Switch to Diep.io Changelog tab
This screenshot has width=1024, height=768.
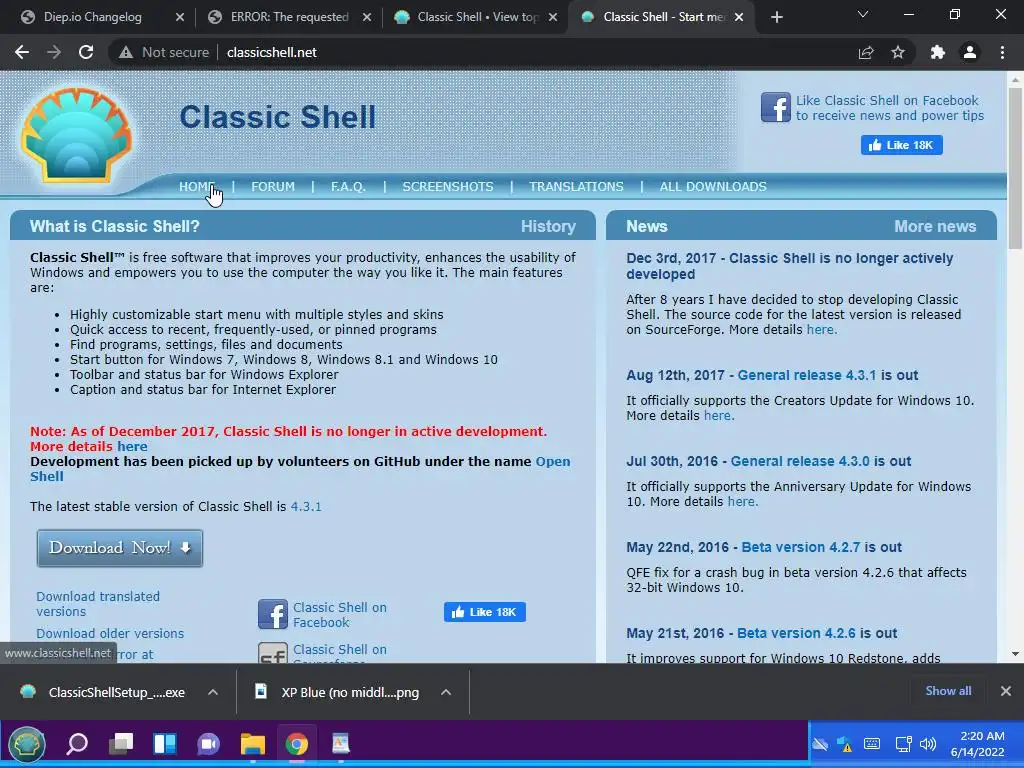pos(93,17)
